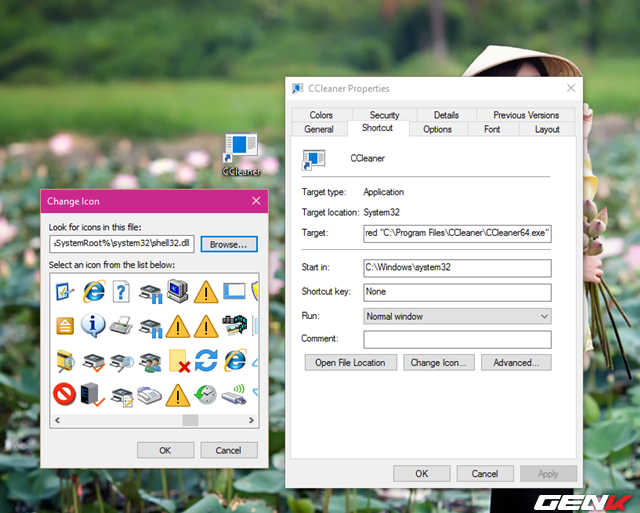This screenshot has width=640, height=513.
Task: Click OK in CCleaner Properties
Action: pyautogui.click(x=422, y=473)
